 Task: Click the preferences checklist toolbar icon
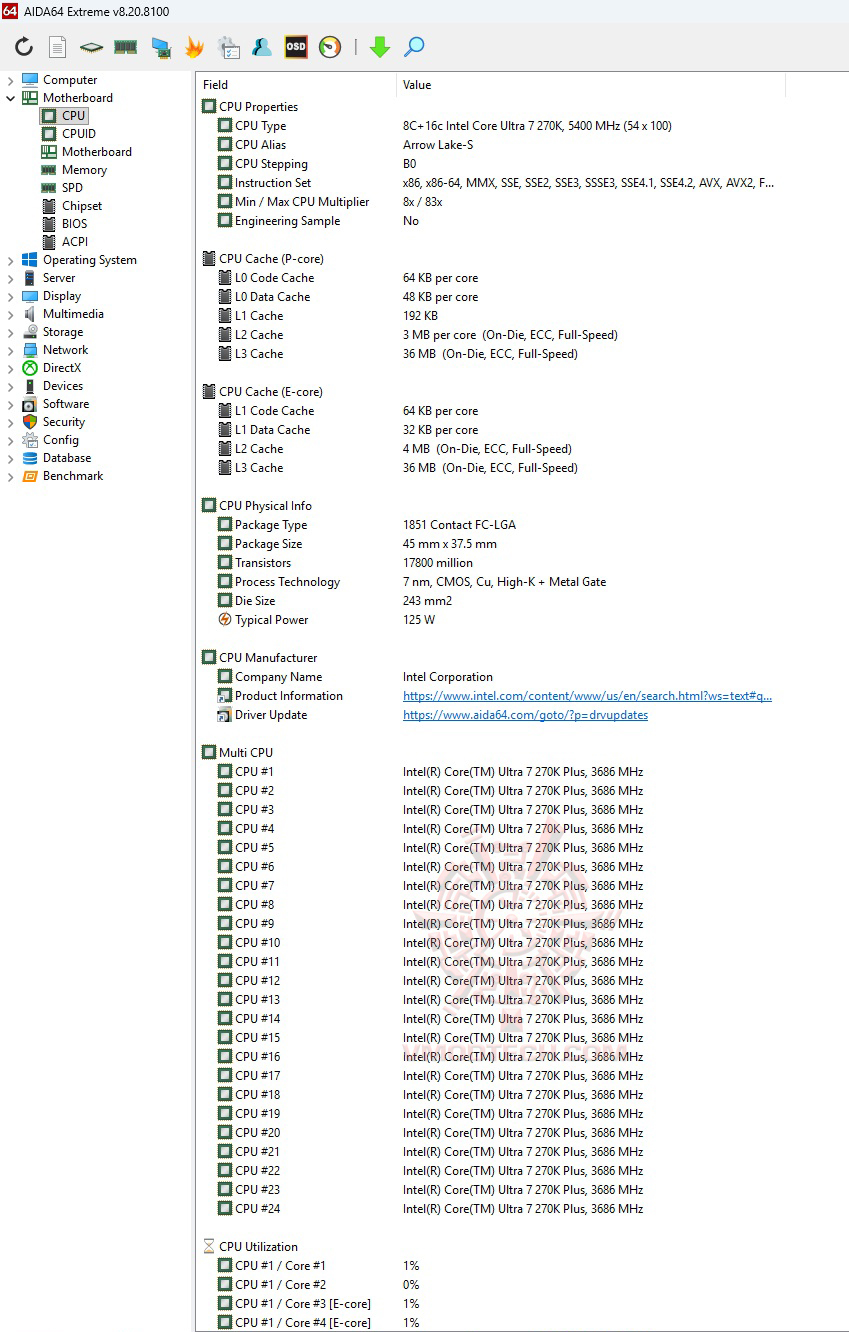tap(228, 47)
